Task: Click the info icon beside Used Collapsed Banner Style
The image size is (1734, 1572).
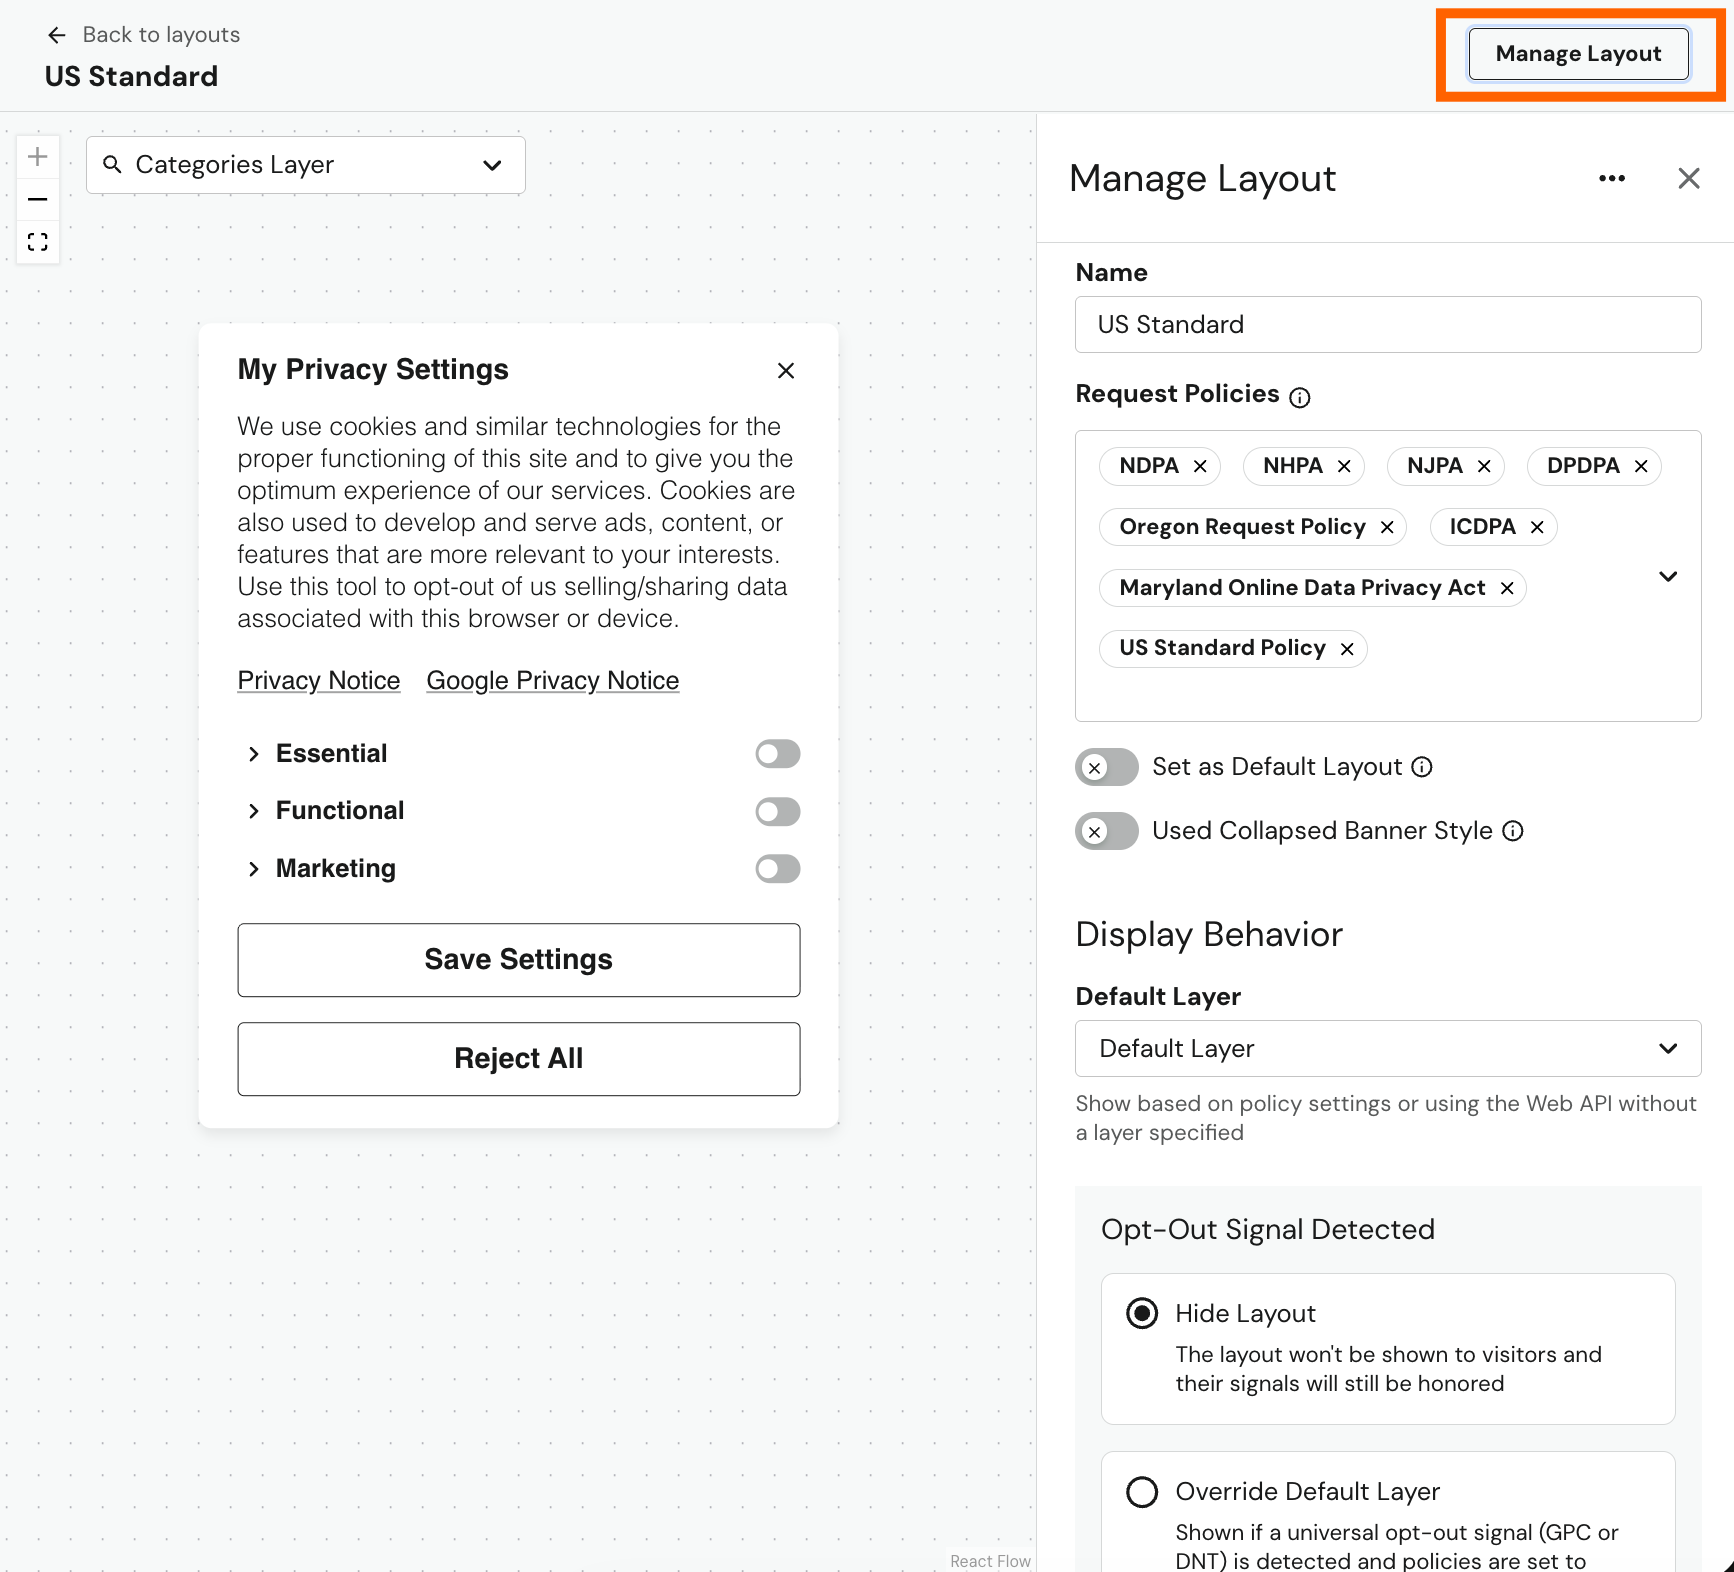Action: [1514, 830]
